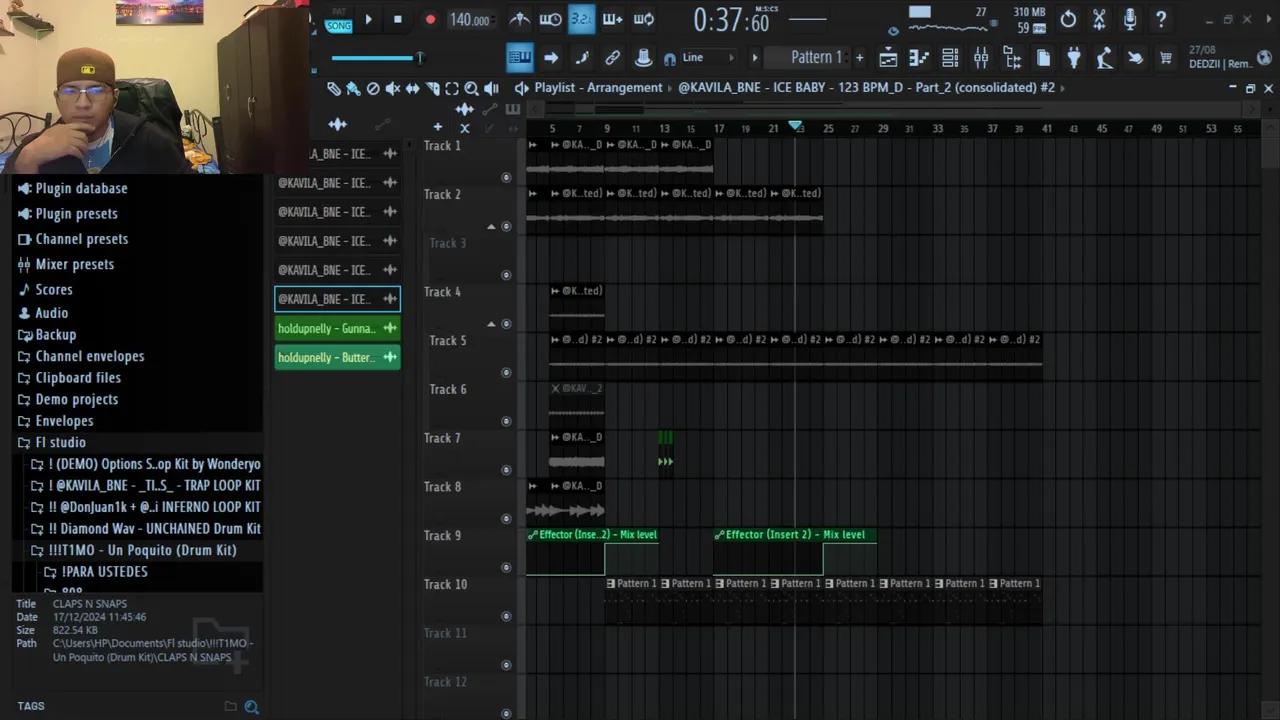Select the Slice tool in playlist toolbar
This screenshot has height=720, width=1280.
[432, 88]
